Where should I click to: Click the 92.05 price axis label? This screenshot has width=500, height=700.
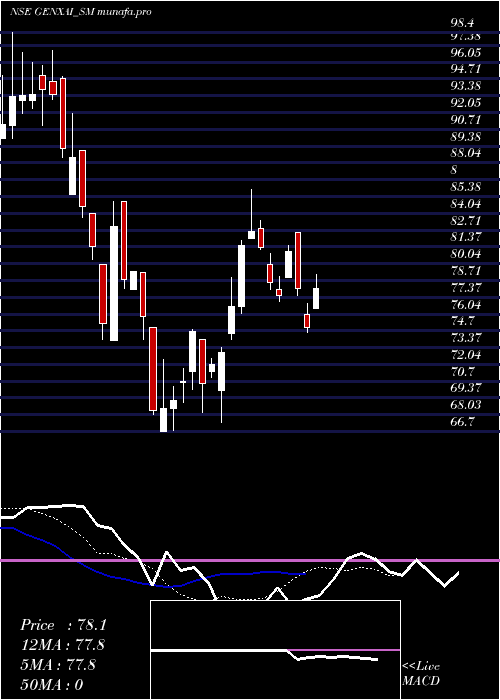point(466,103)
